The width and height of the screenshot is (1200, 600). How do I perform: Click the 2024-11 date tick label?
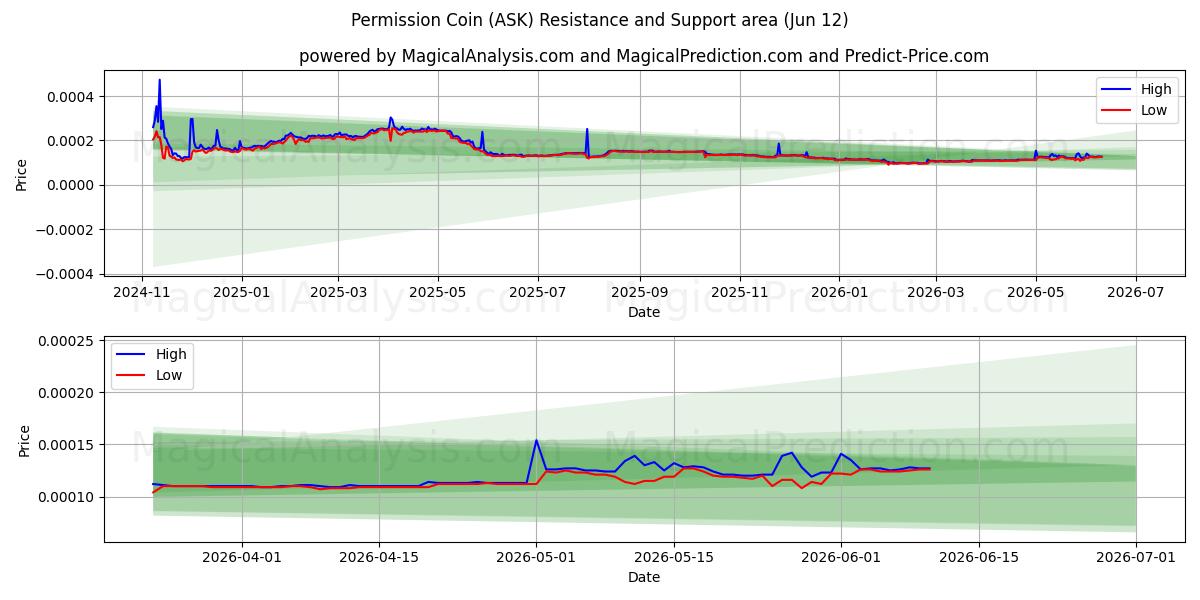point(142,292)
